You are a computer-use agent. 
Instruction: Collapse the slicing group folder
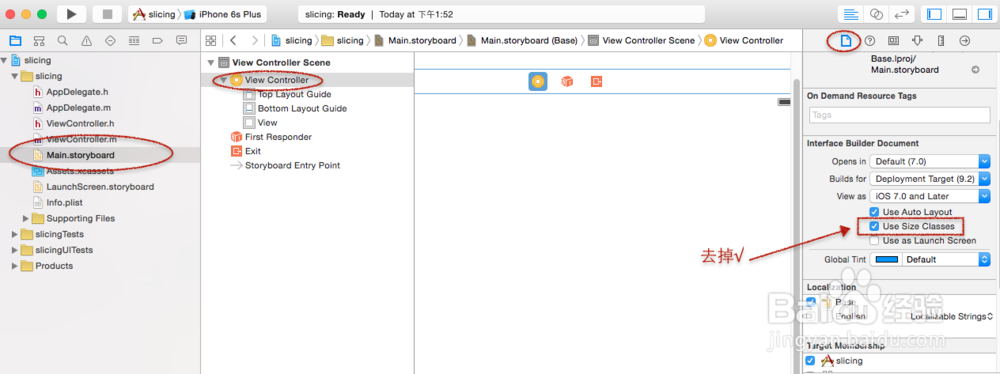coord(15,76)
